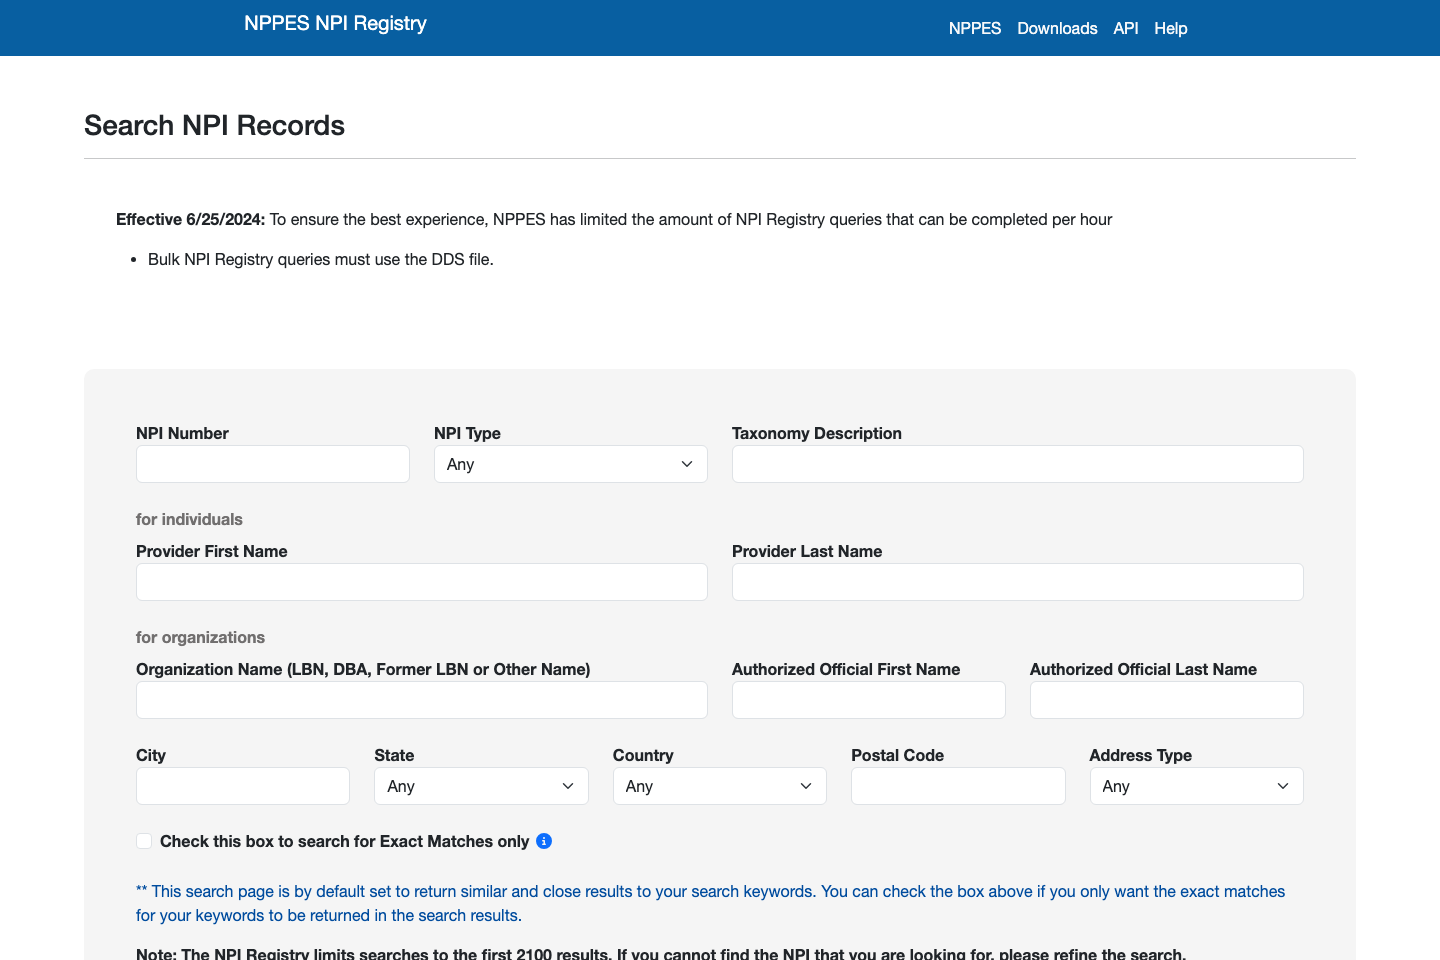1440x960 pixels.
Task: Open the Country dropdown
Action: [719, 786]
